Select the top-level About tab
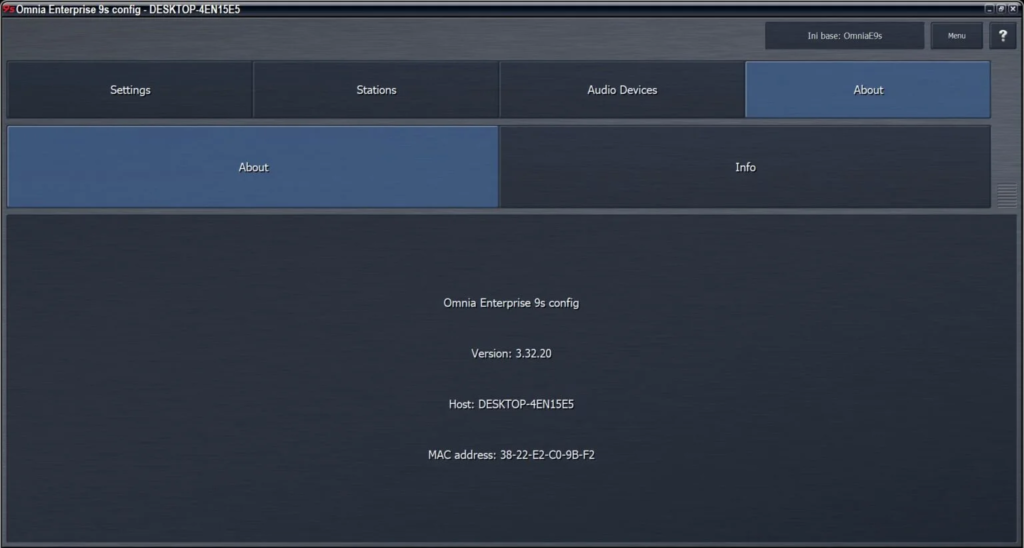Viewport: 1024px width, 548px height. (868, 90)
